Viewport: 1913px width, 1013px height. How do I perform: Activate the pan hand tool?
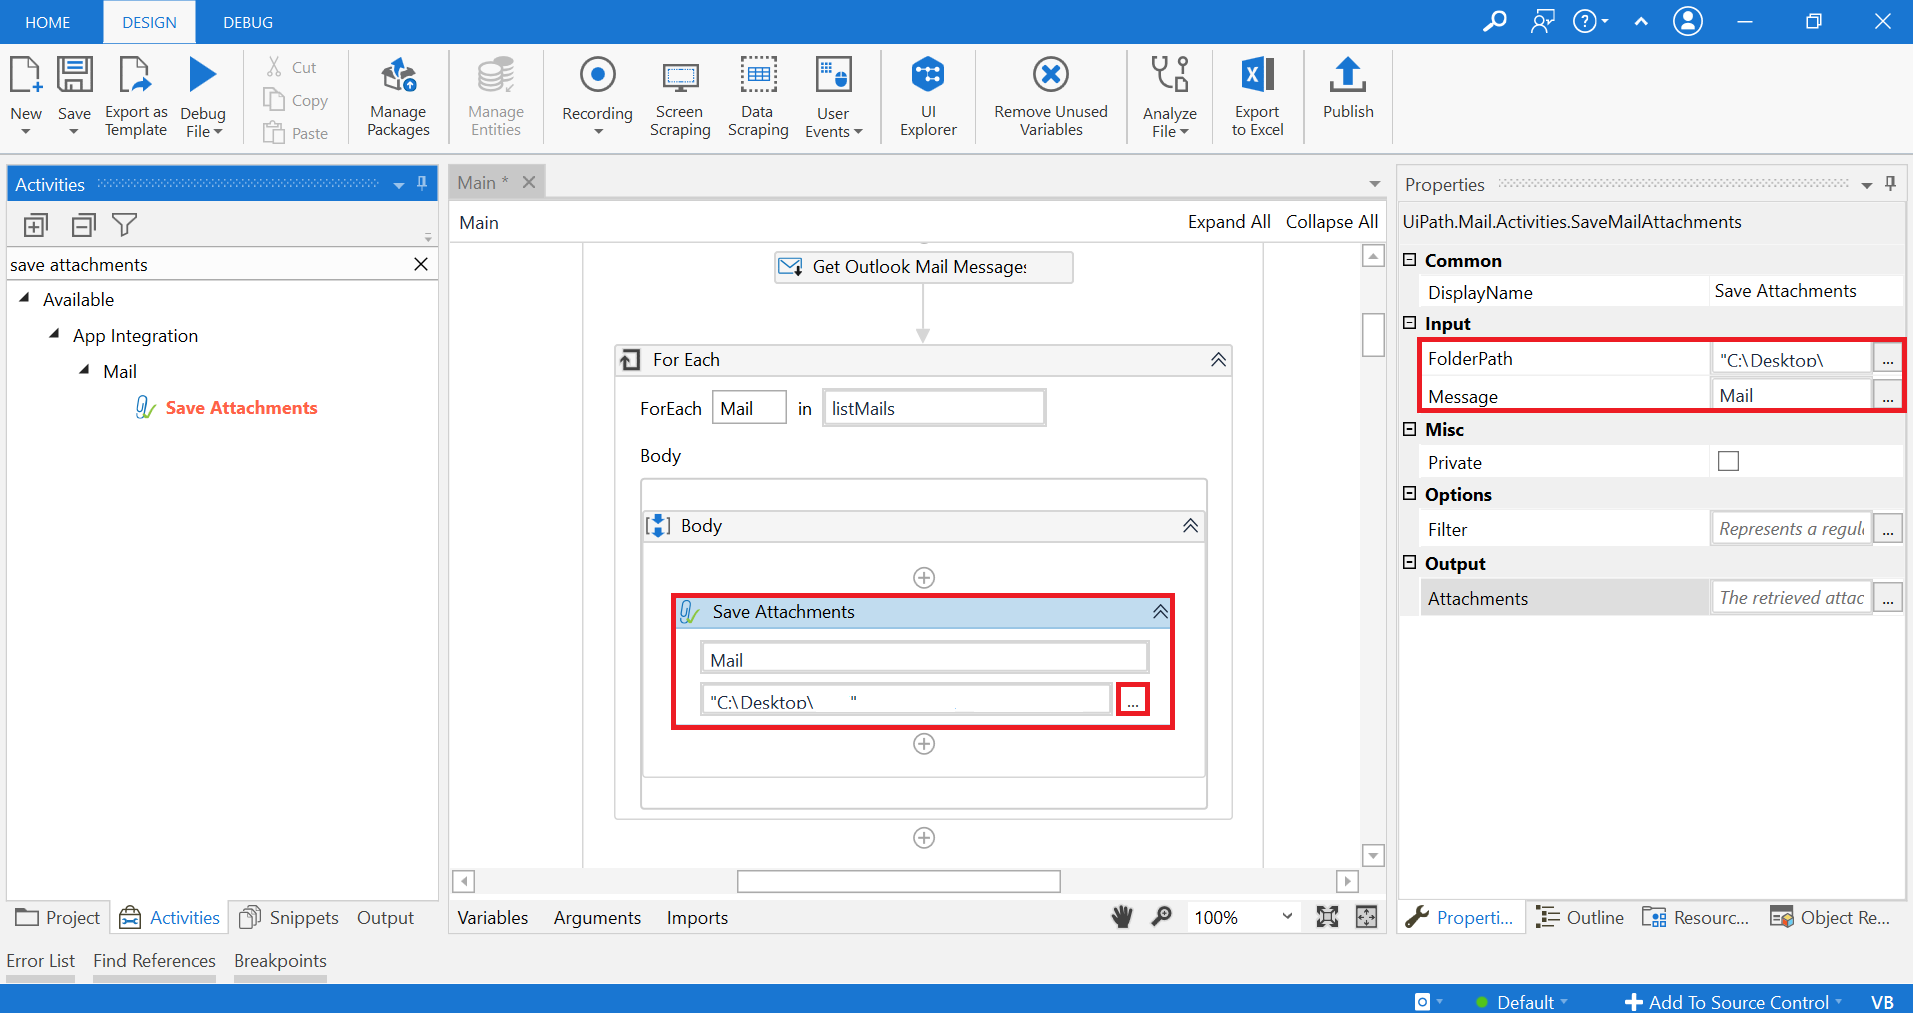1122,917
